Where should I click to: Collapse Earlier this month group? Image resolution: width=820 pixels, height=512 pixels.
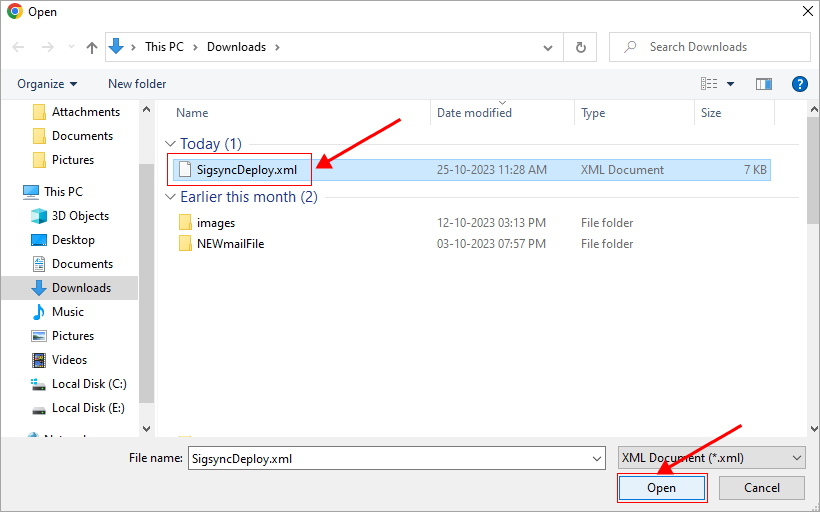(x=171, y=197)
